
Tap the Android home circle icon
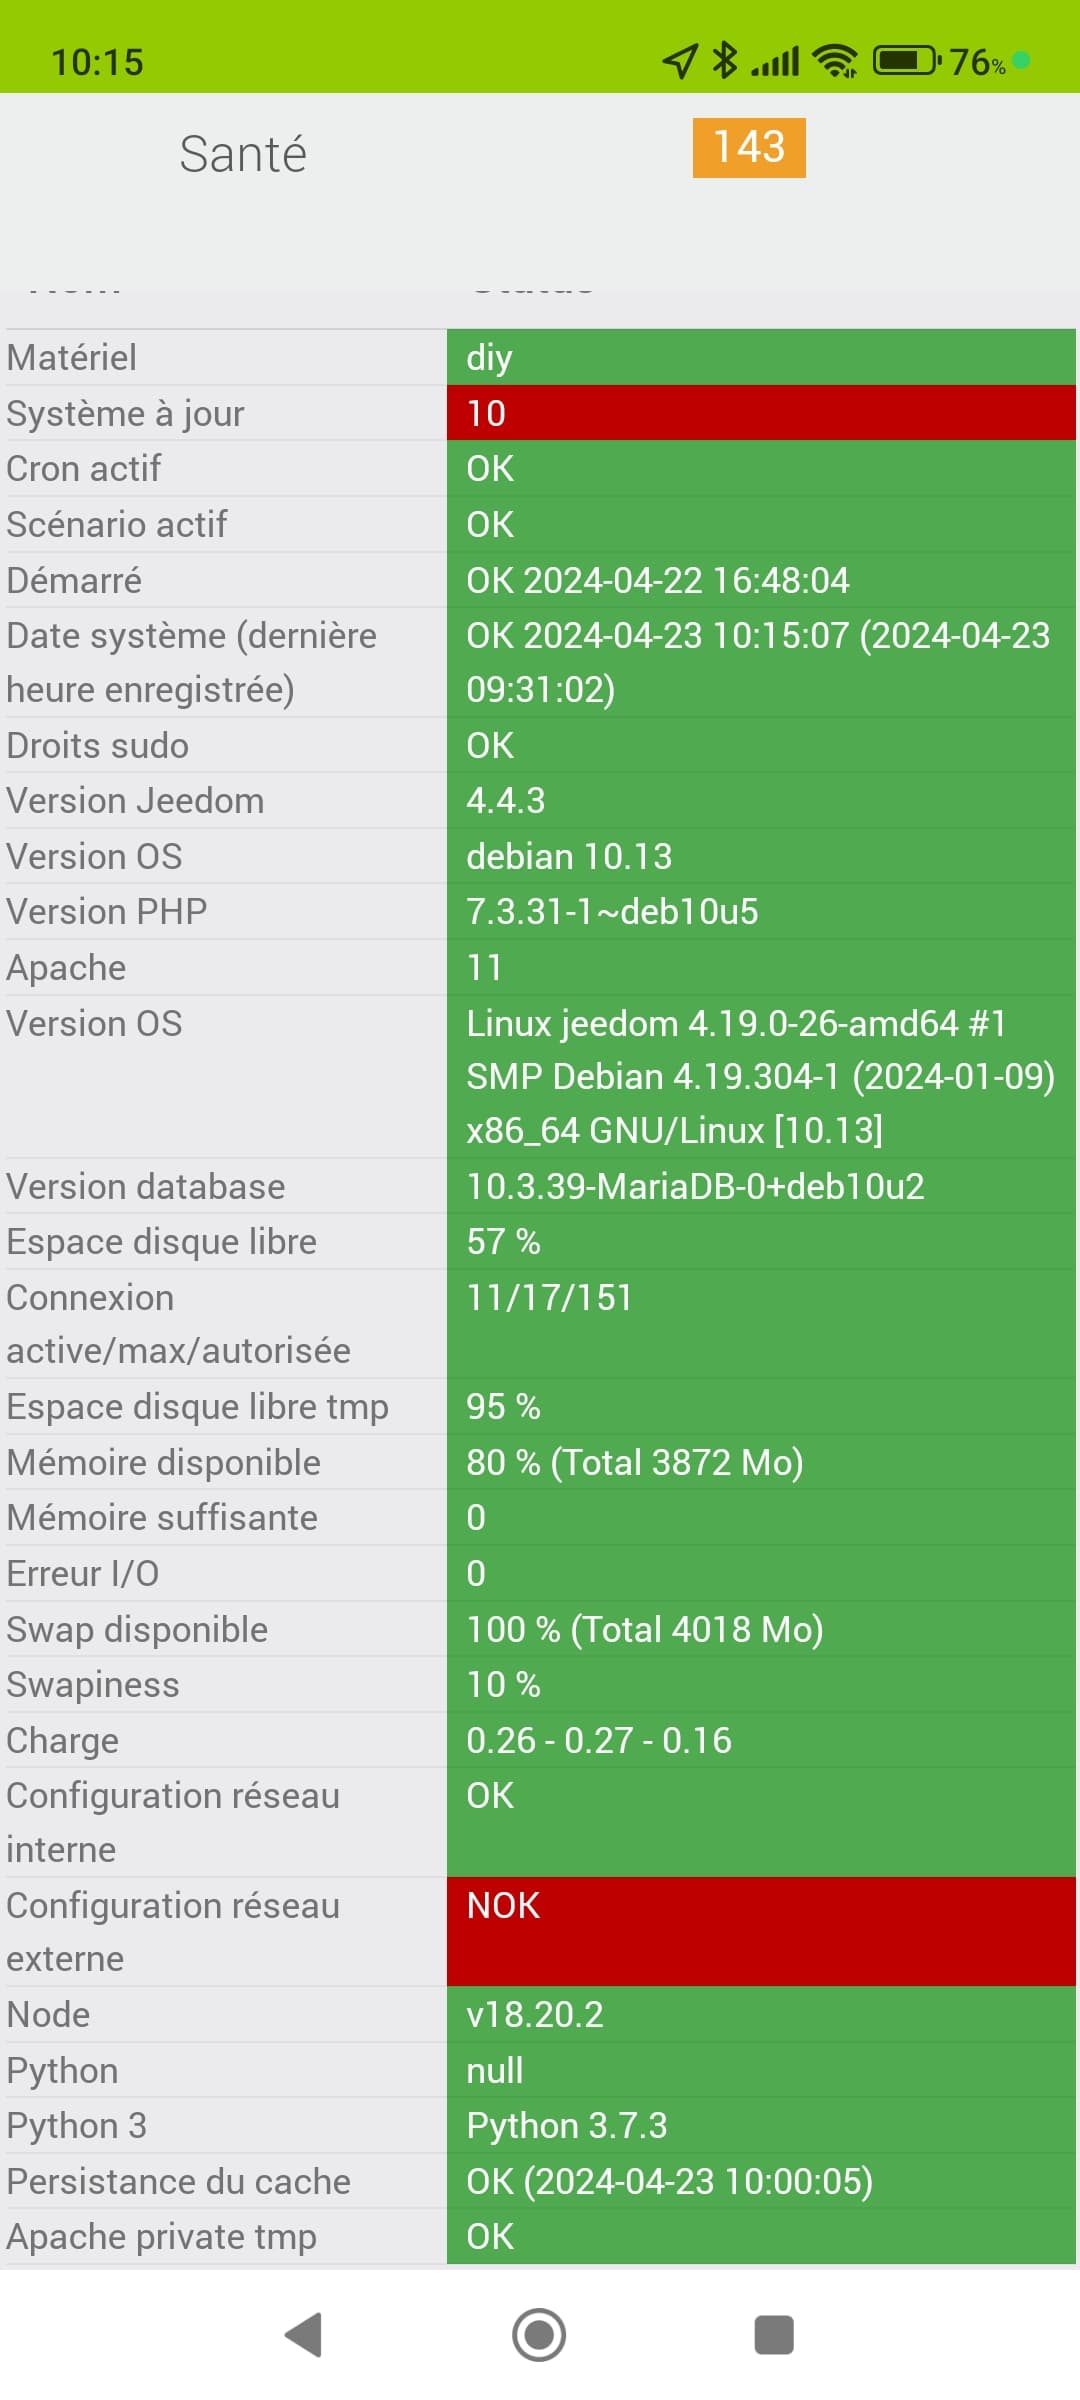pyautogui.click(x=539, y=2336)
